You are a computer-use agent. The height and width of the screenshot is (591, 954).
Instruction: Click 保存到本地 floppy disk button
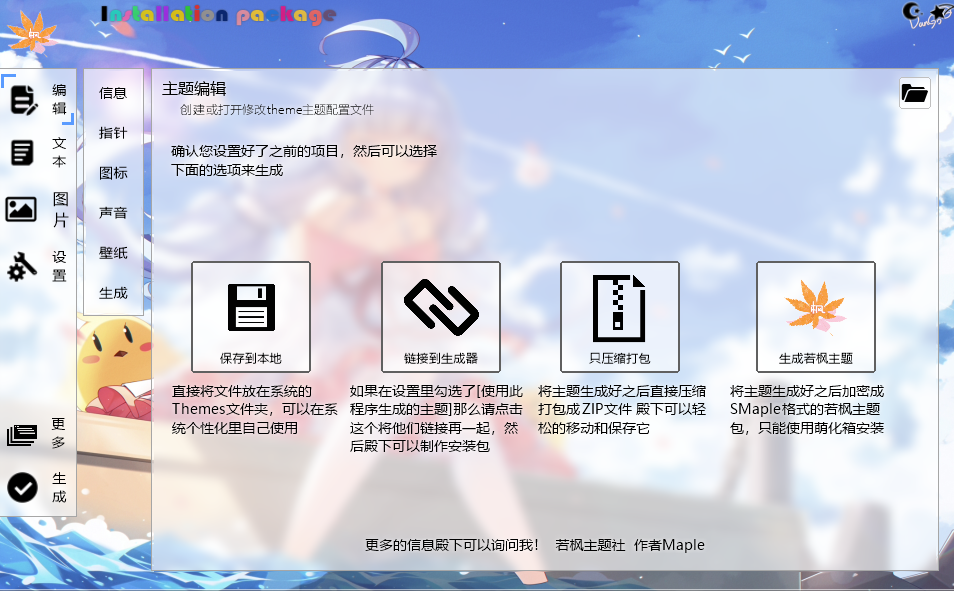point(251,317)
